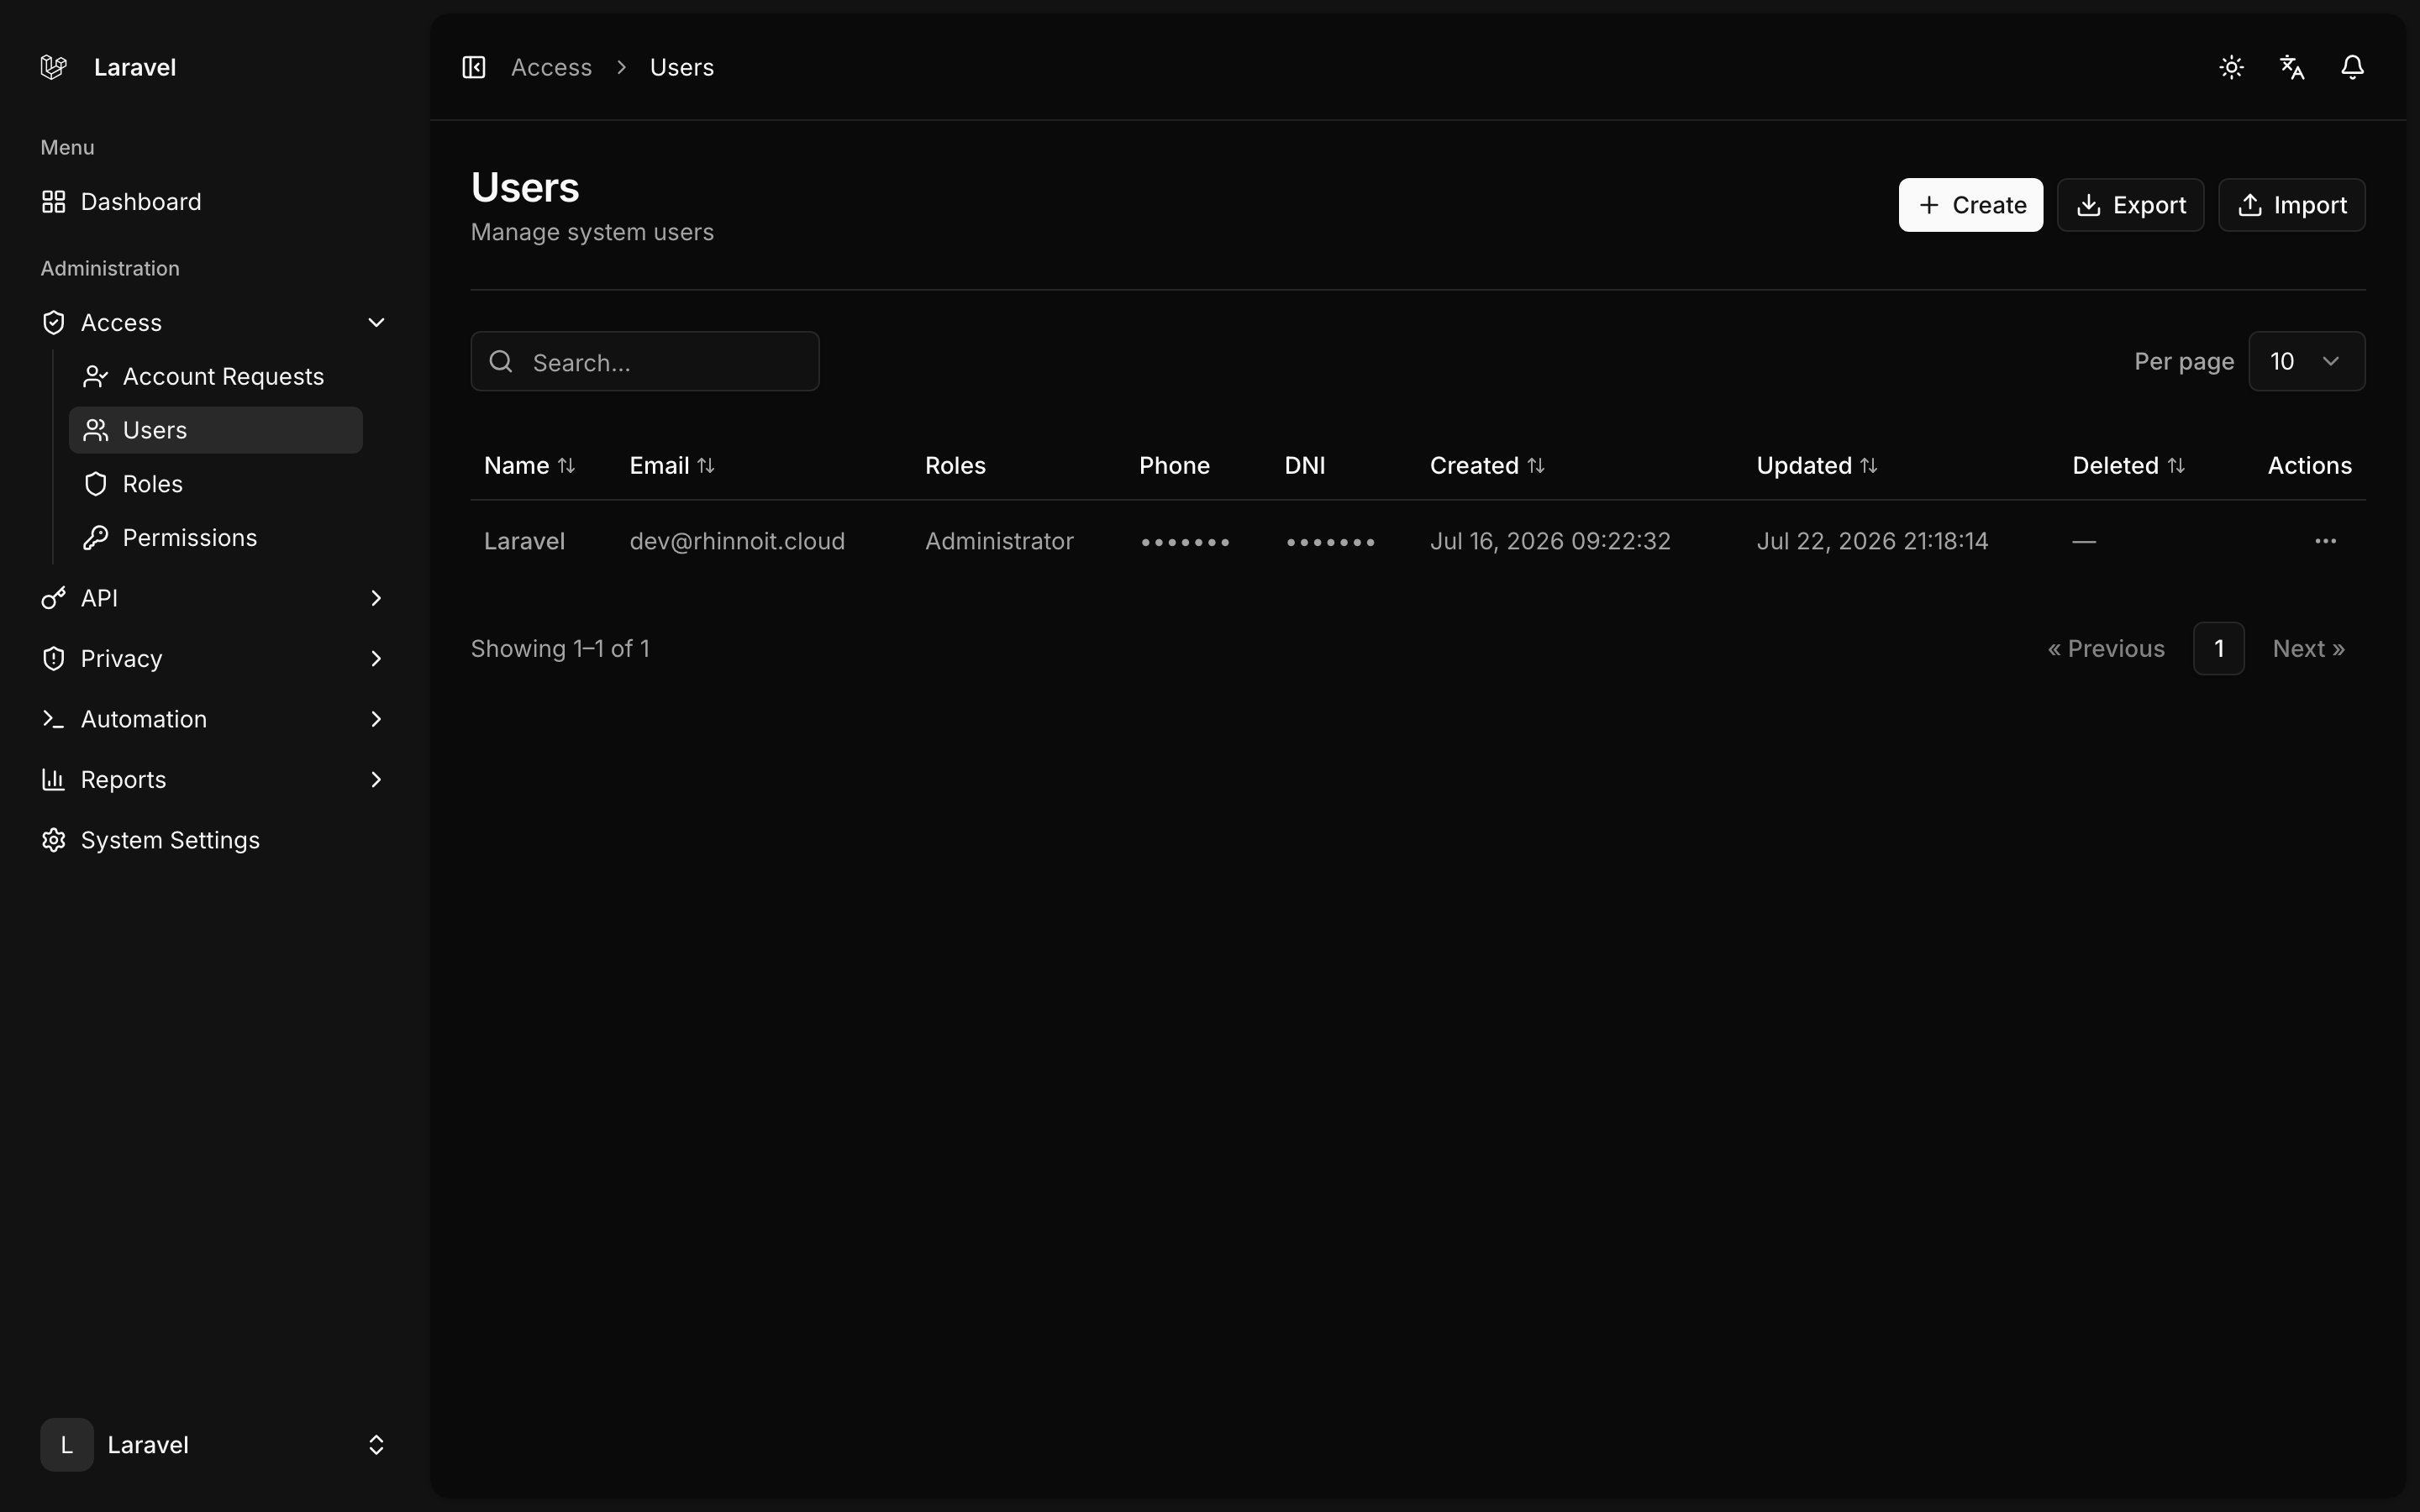Sort table by Email column arrows
The width and height of the screenshot is (2420, 1512).
[x=706, y=465]
